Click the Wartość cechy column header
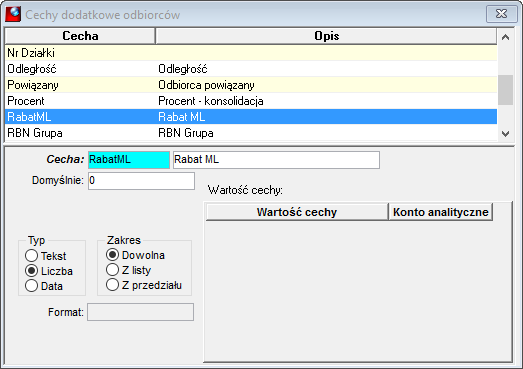523x369 pixels. pyautogui.click(x=297, y=212)
